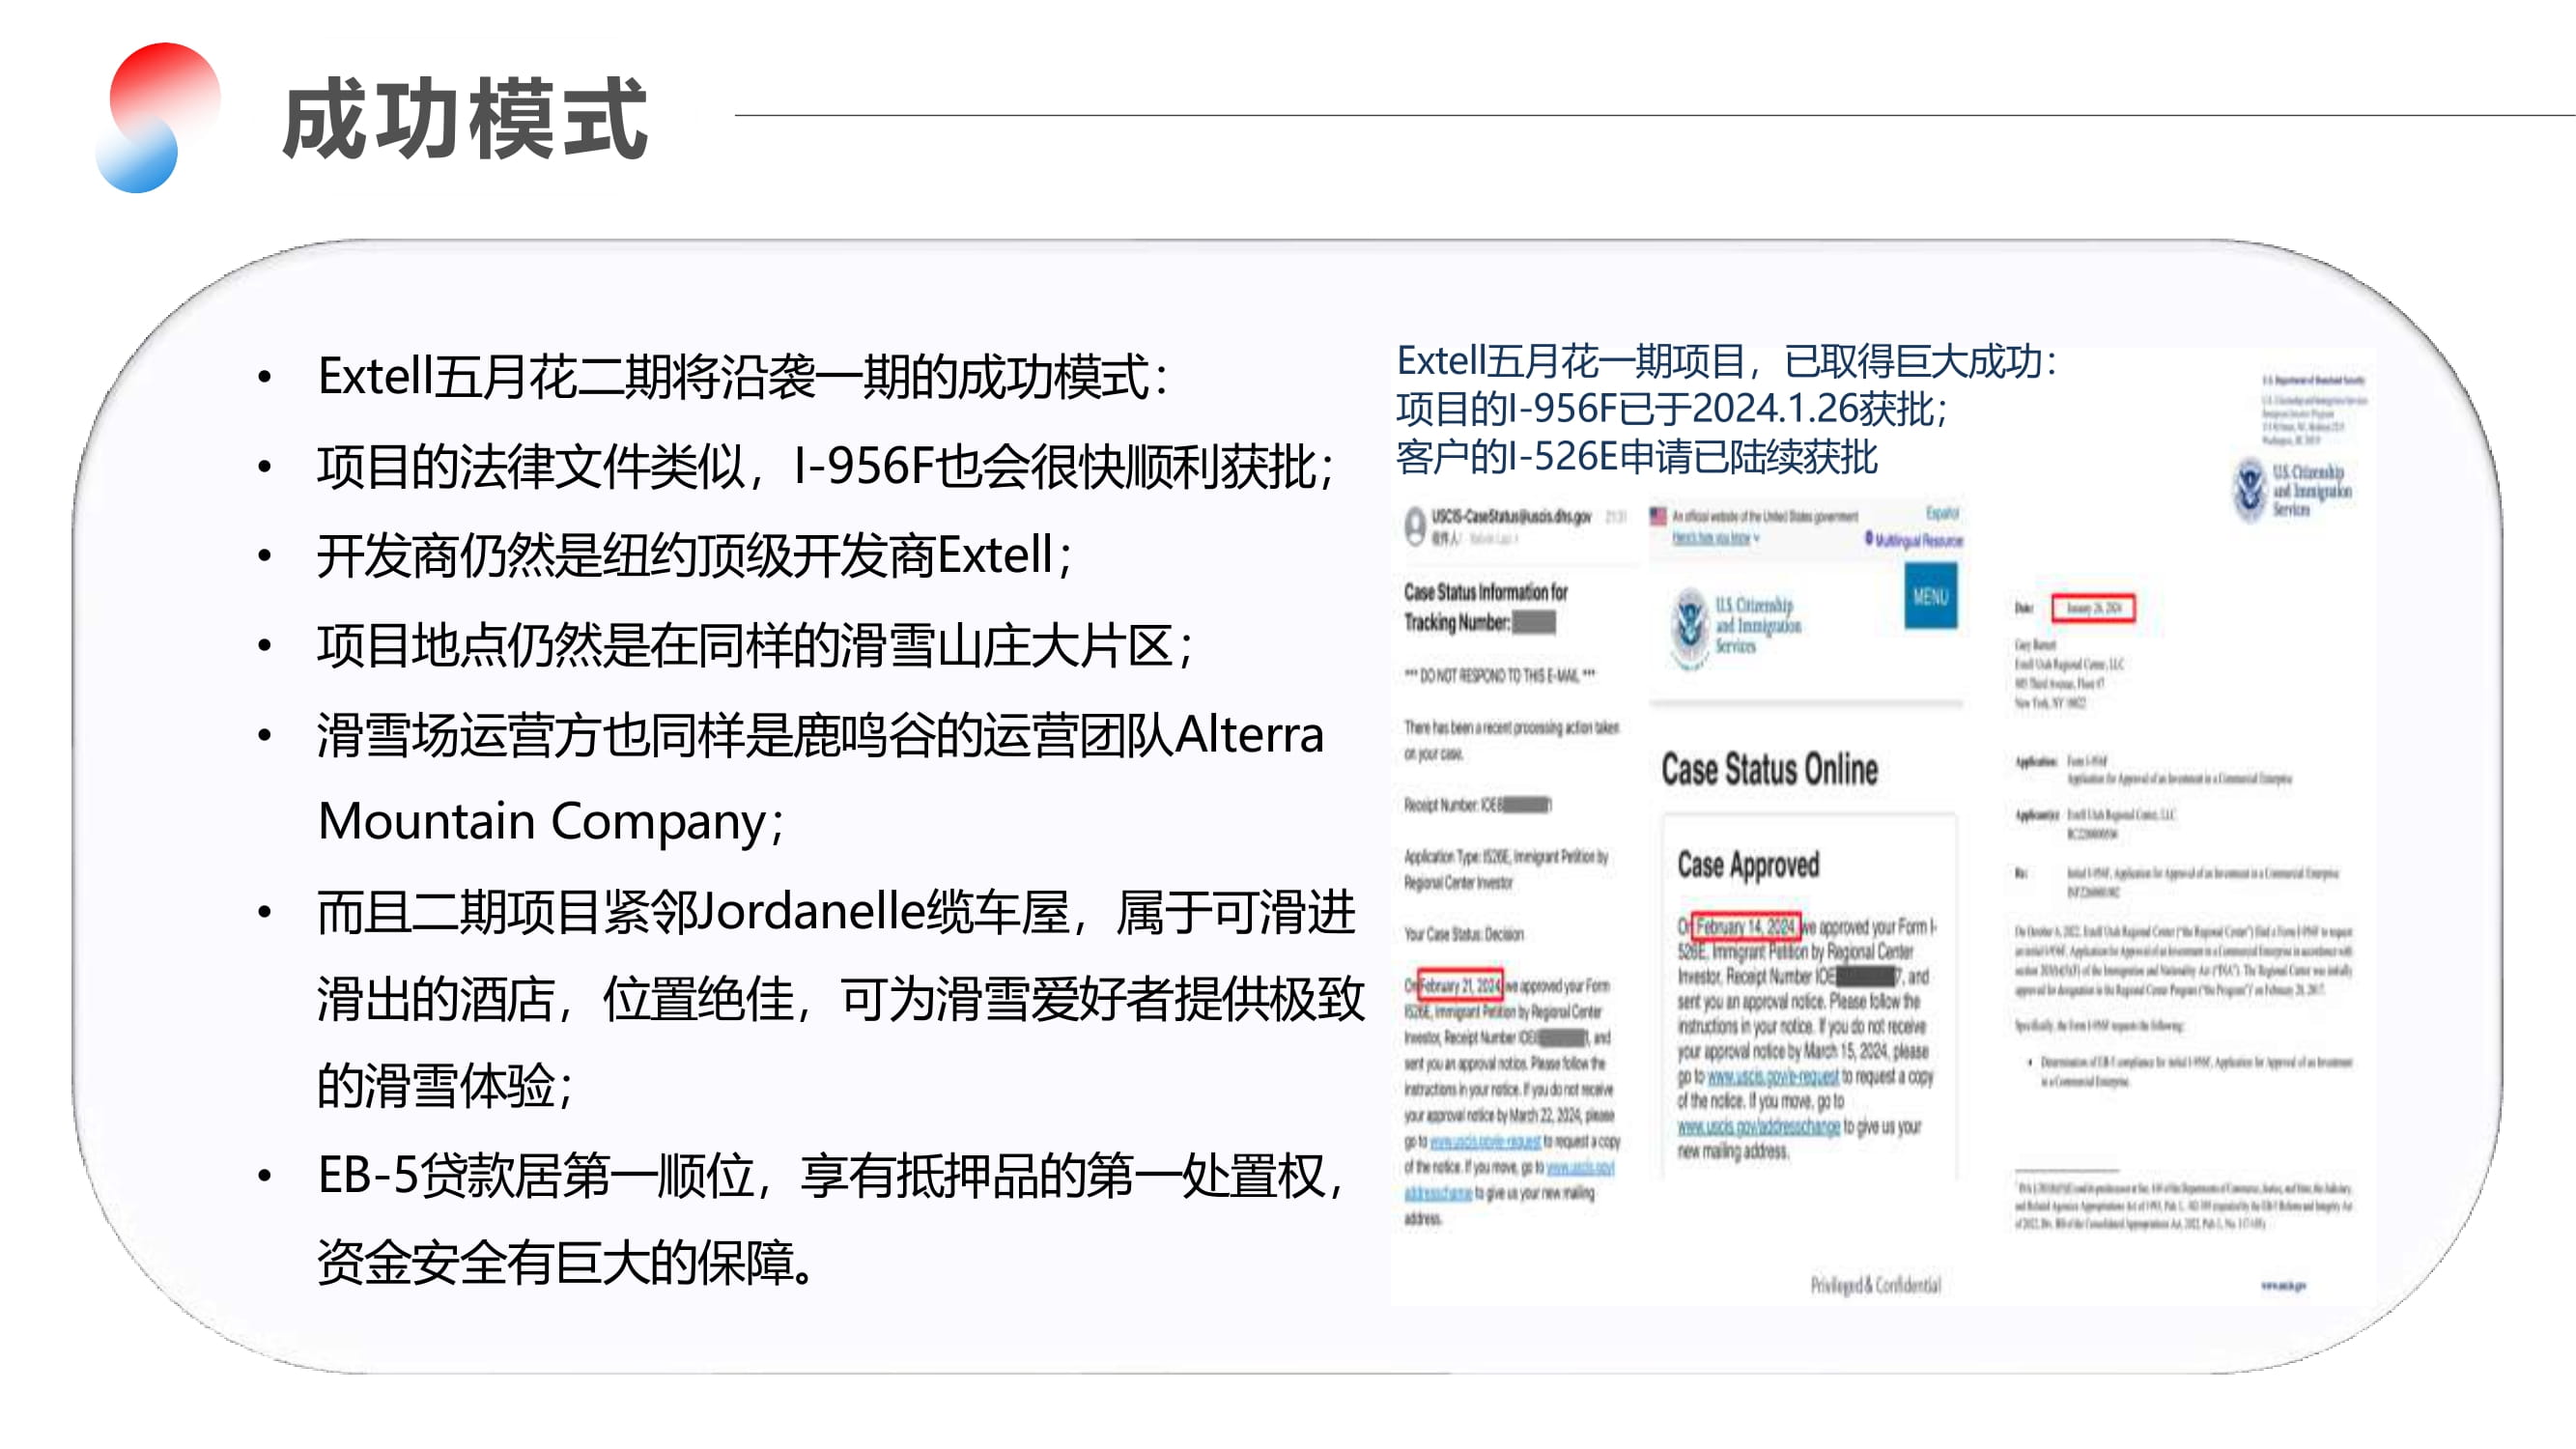Click bullet "开发商仍然是纽约顶级开发商Extell"
2576x1449 pixels.
(694, 556)
